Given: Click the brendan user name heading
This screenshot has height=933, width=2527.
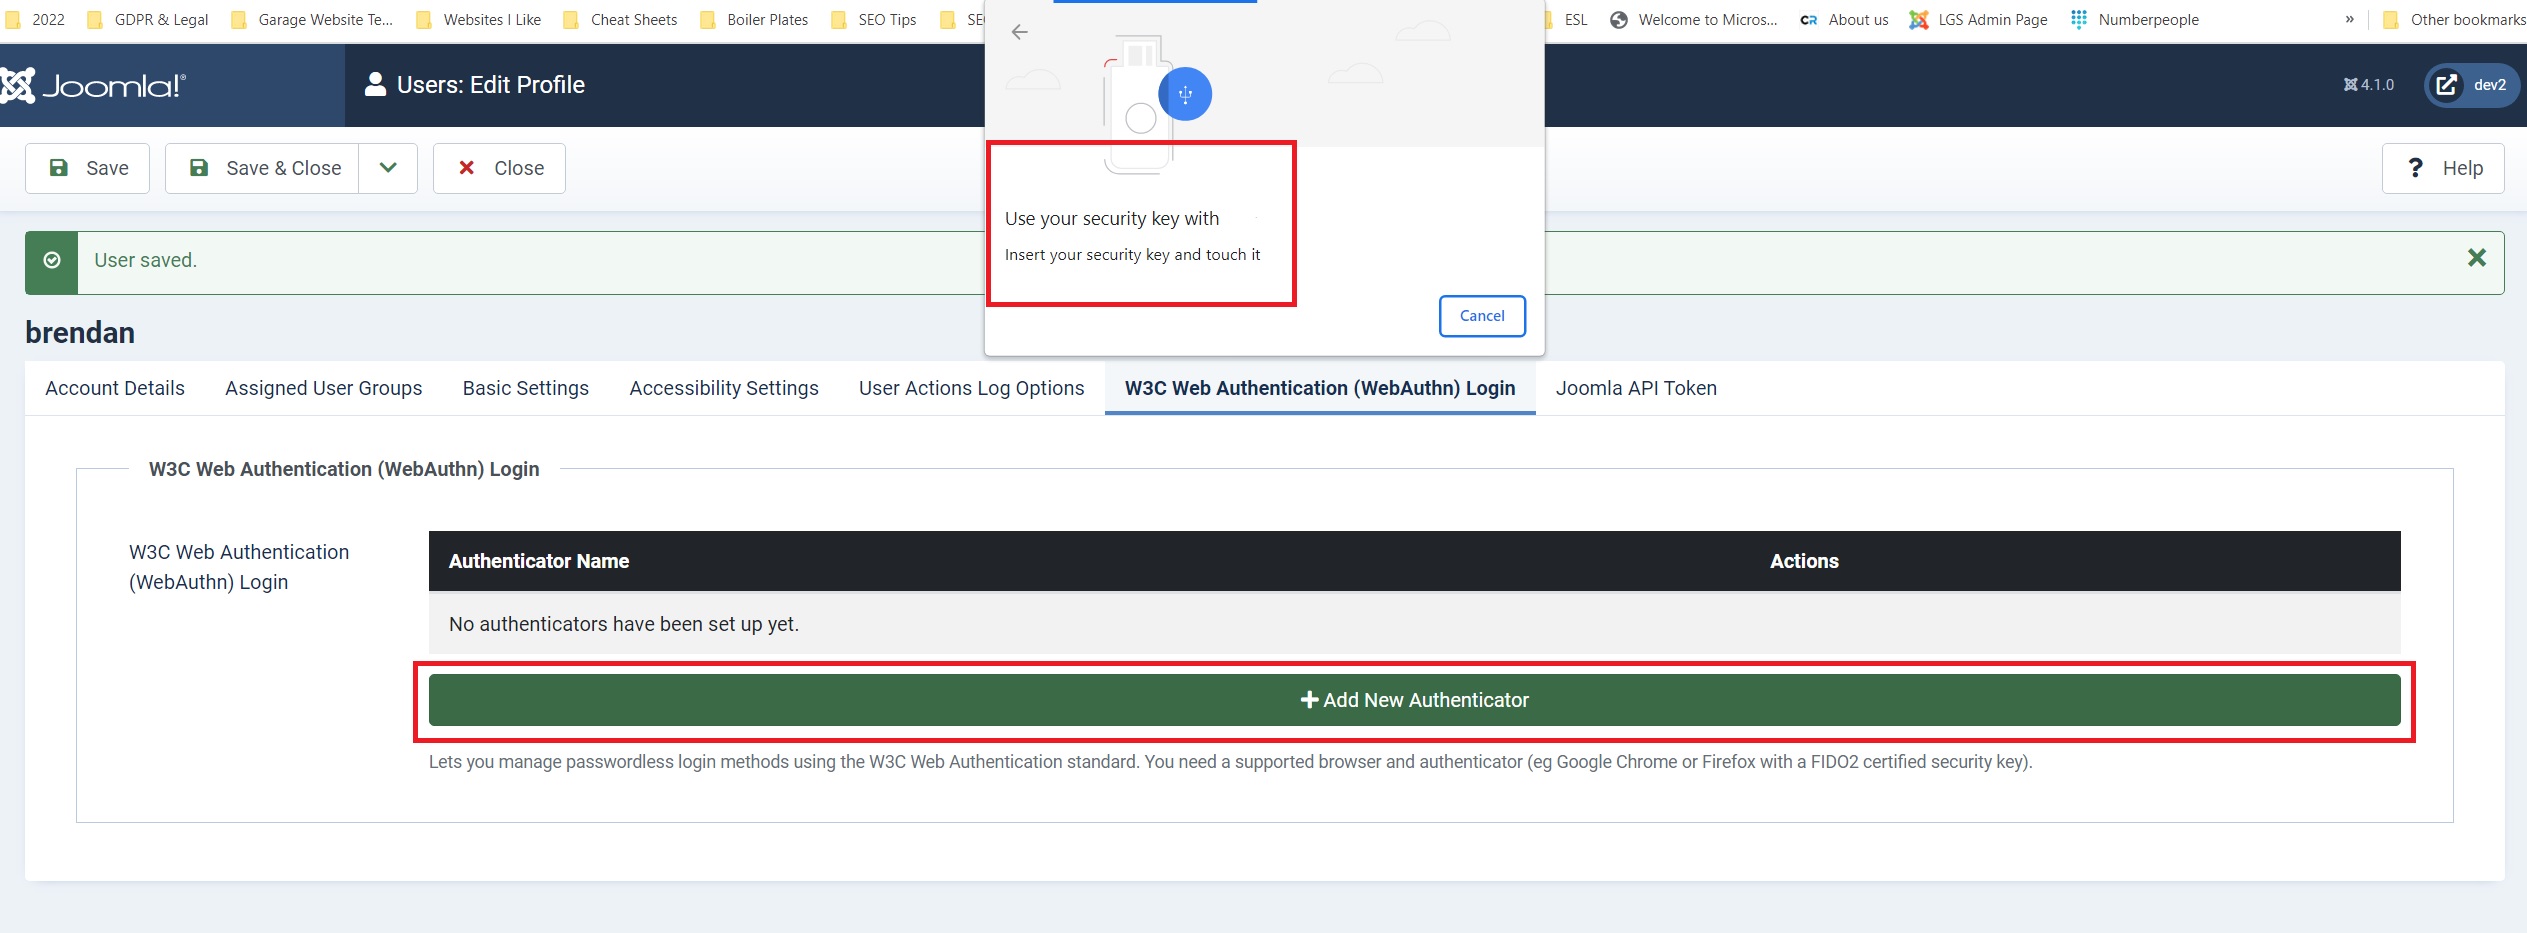Looking at the screenshot, I should click(x=80, y=333).
